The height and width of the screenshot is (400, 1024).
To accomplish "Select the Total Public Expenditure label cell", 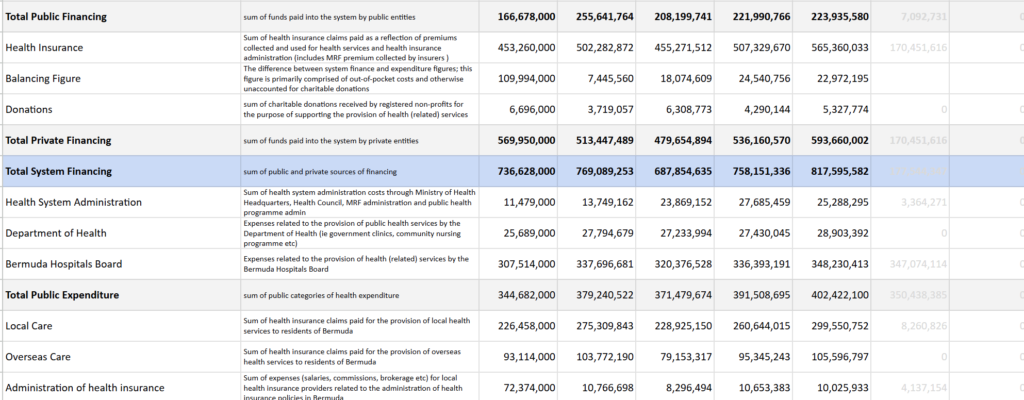I will coord(62,295).
